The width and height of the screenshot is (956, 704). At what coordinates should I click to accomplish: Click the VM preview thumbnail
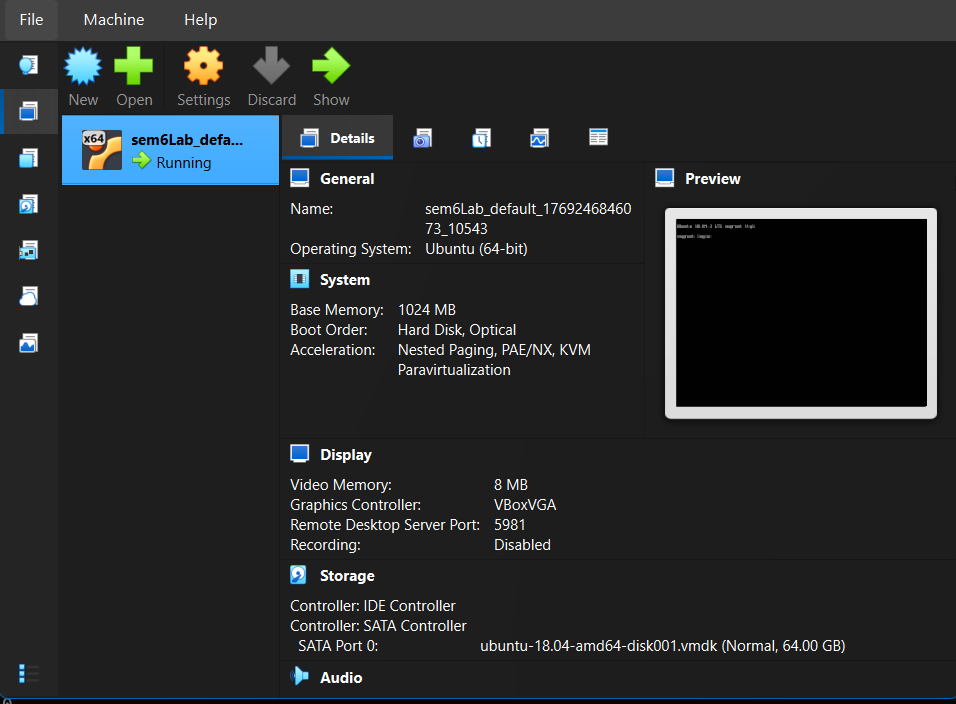tap(800, 313)
